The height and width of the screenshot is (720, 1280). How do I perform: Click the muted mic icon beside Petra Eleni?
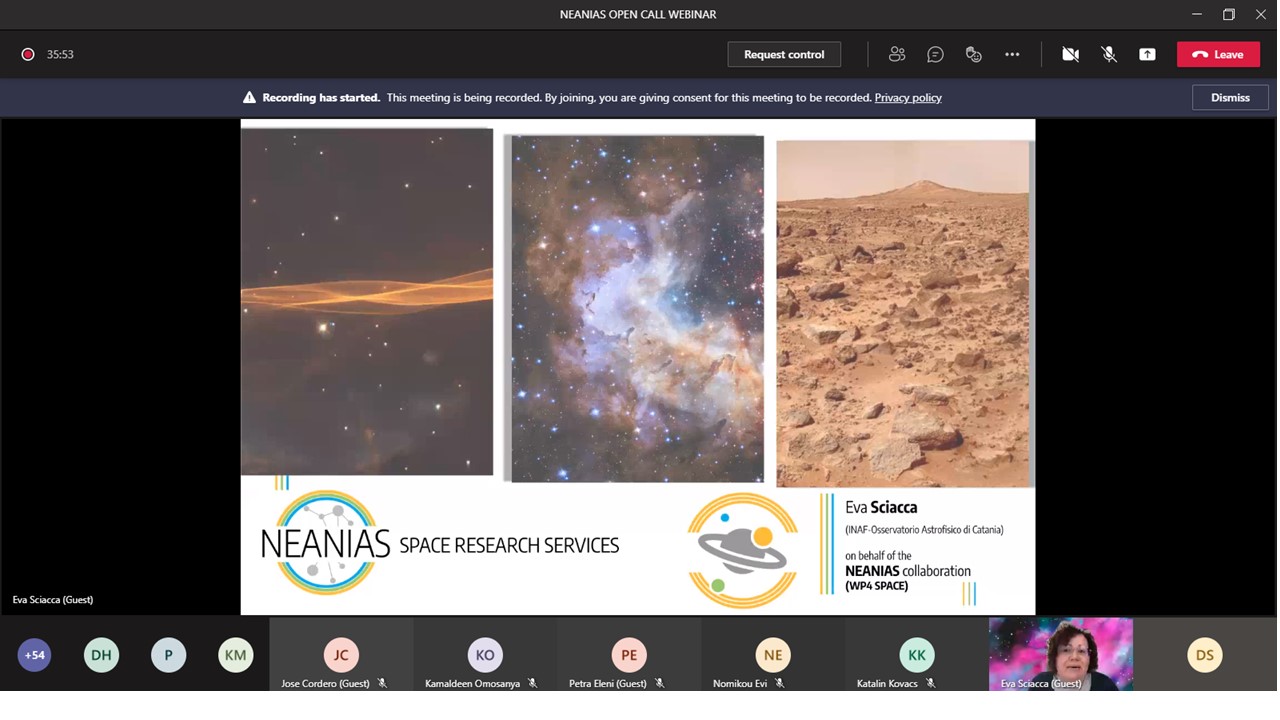click(x=659, y=684)
